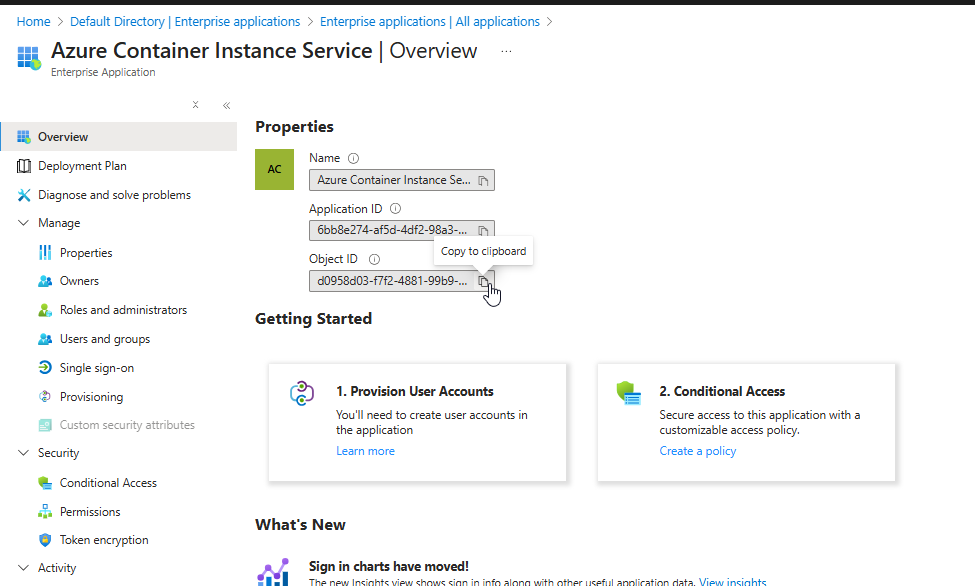This screenshot has height=586, width=975.
Task: Open Users and groups
Action: (104, 339)
